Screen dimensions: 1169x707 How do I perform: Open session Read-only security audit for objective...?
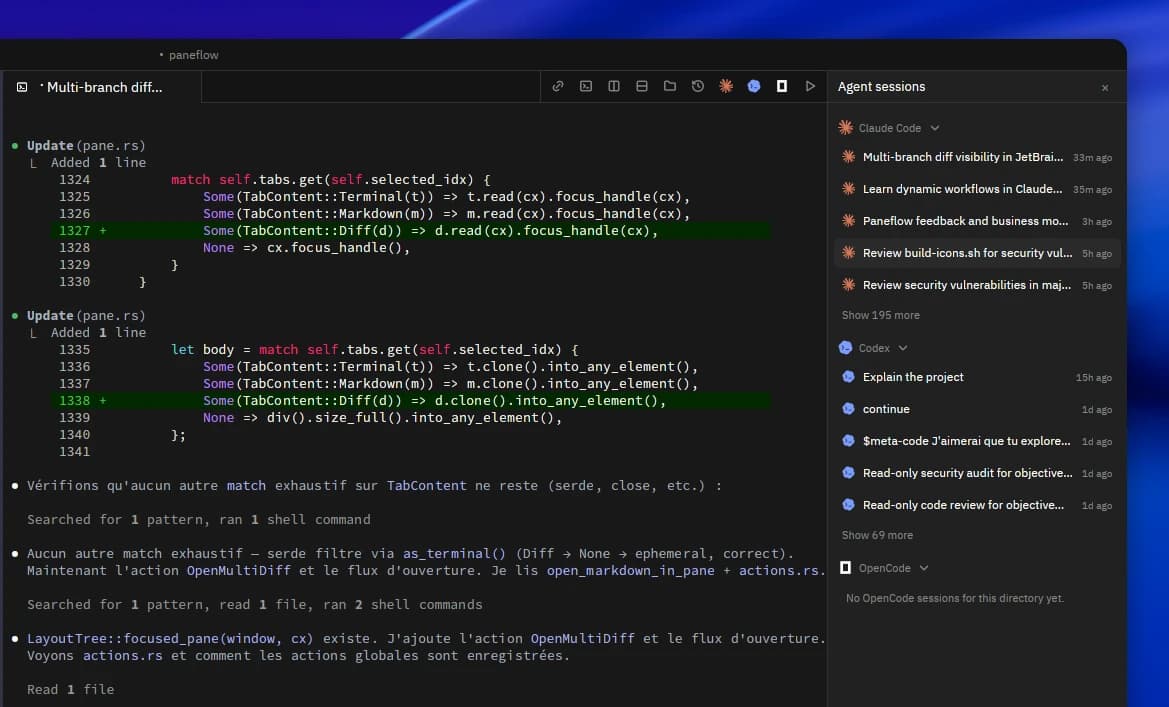[x=977, y=474]
